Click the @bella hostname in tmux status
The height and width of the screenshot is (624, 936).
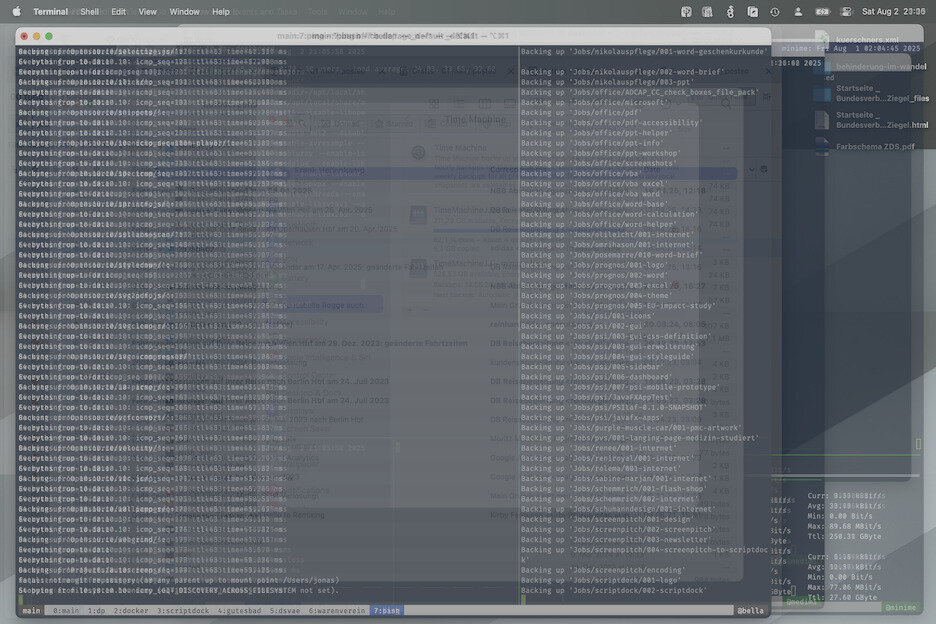coord(750,610)
